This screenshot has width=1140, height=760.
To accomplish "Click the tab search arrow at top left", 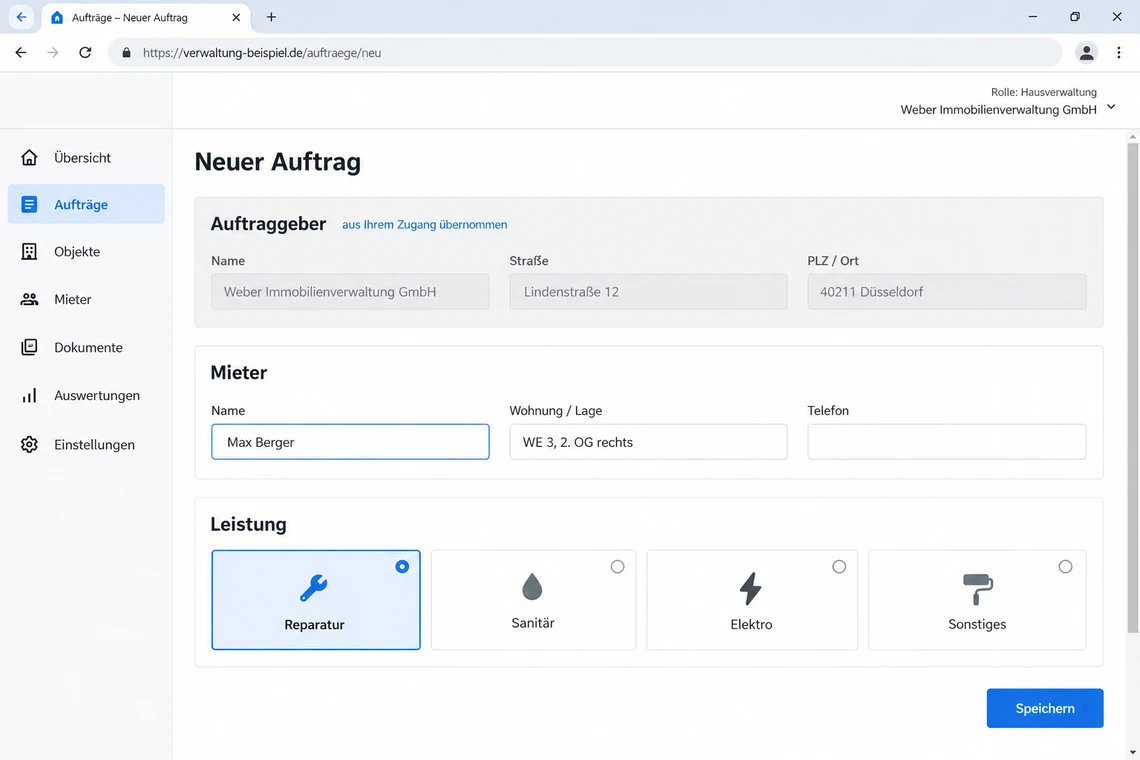I will (x=21, y=17).
